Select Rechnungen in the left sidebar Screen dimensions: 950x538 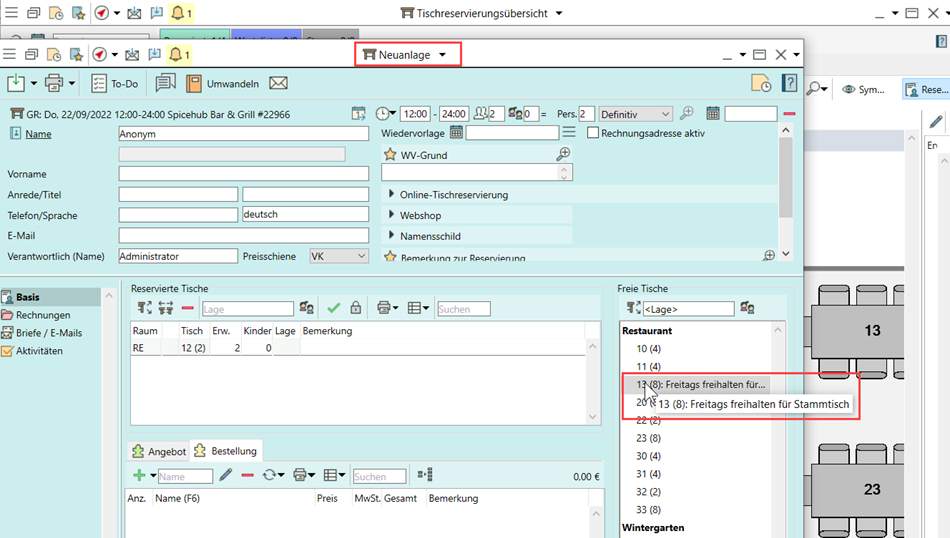click(x=42, y=315)
